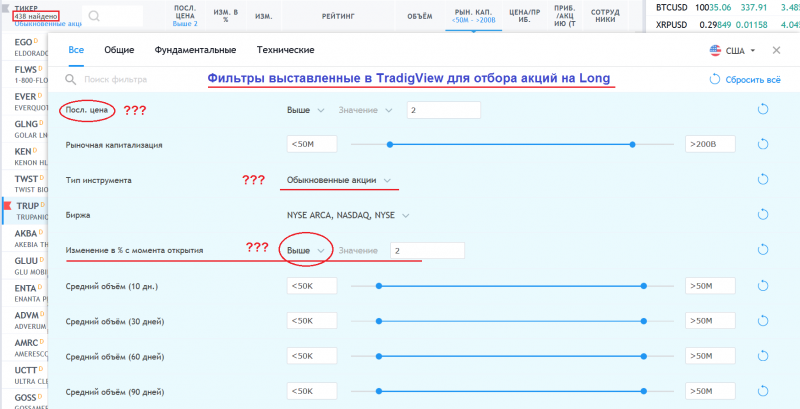Open the США country dropdown

tap(733, 50)
